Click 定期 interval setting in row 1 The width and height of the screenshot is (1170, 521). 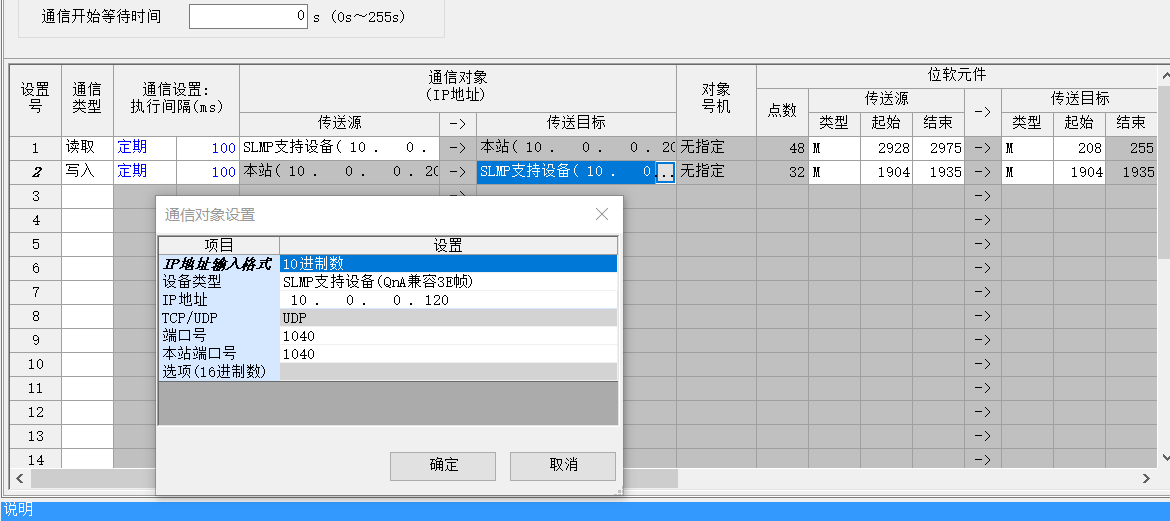tap(145, 147)
